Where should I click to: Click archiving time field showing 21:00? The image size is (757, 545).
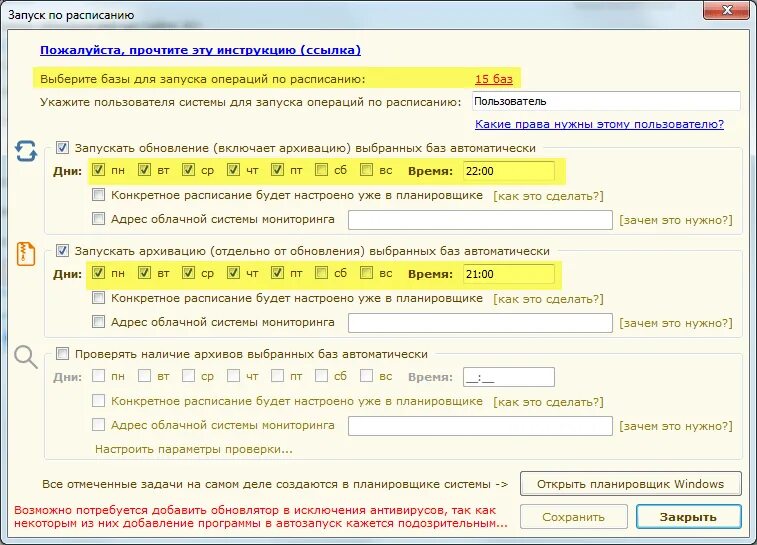tap(508, 274)
